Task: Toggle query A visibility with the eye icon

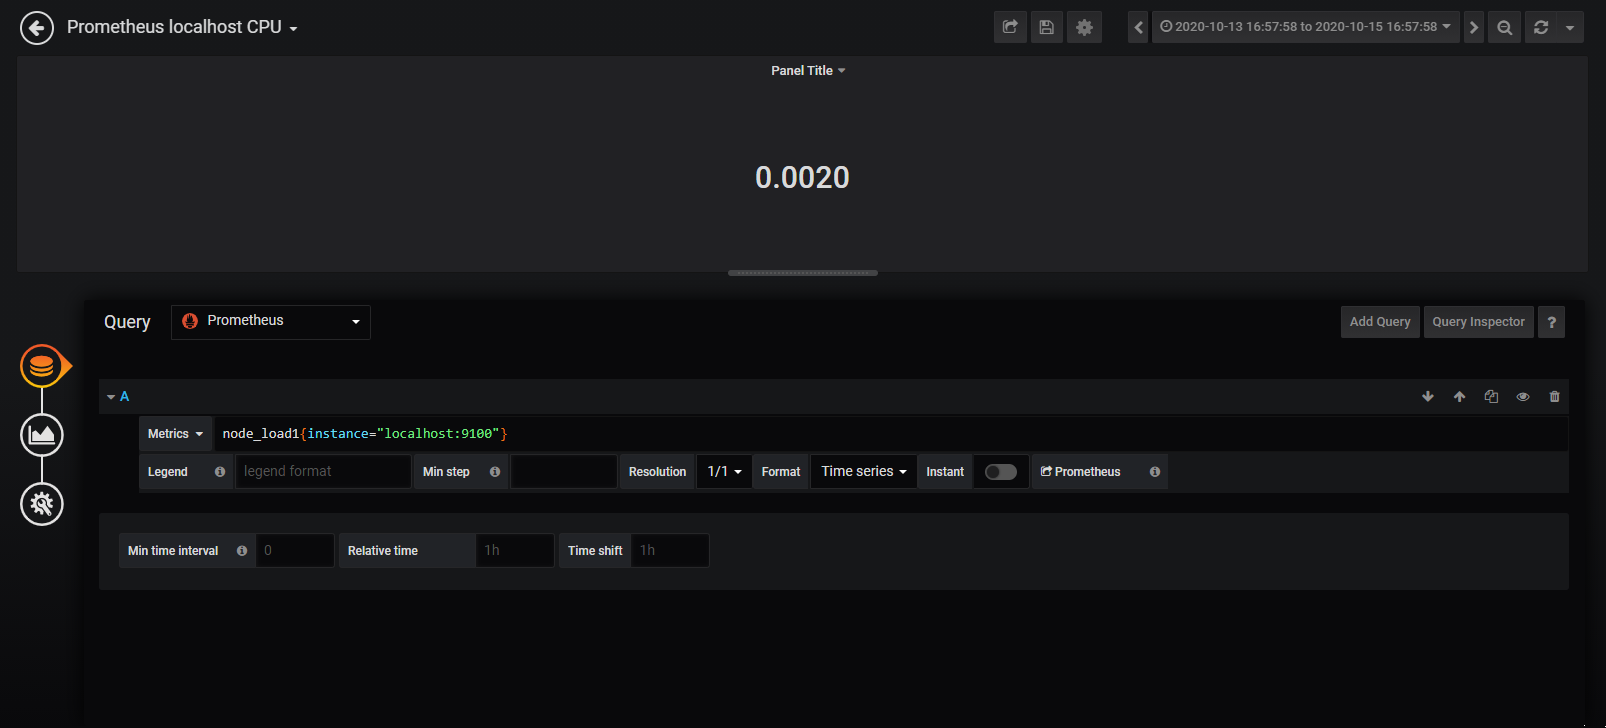Action: (1523, 397)
